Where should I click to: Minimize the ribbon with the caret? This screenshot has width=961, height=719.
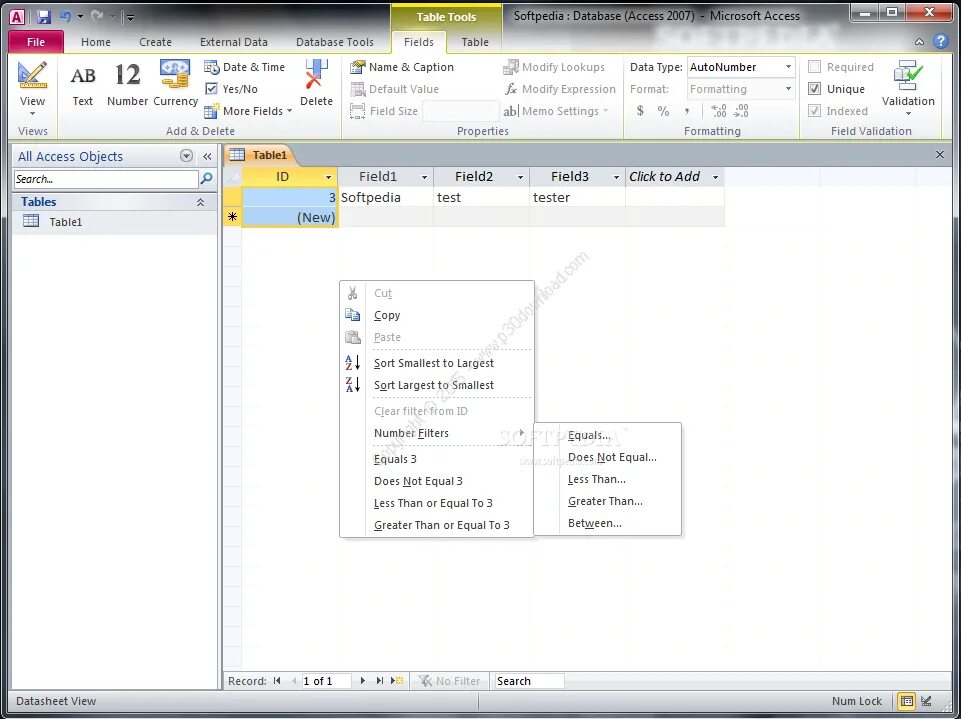click(919, 42)
